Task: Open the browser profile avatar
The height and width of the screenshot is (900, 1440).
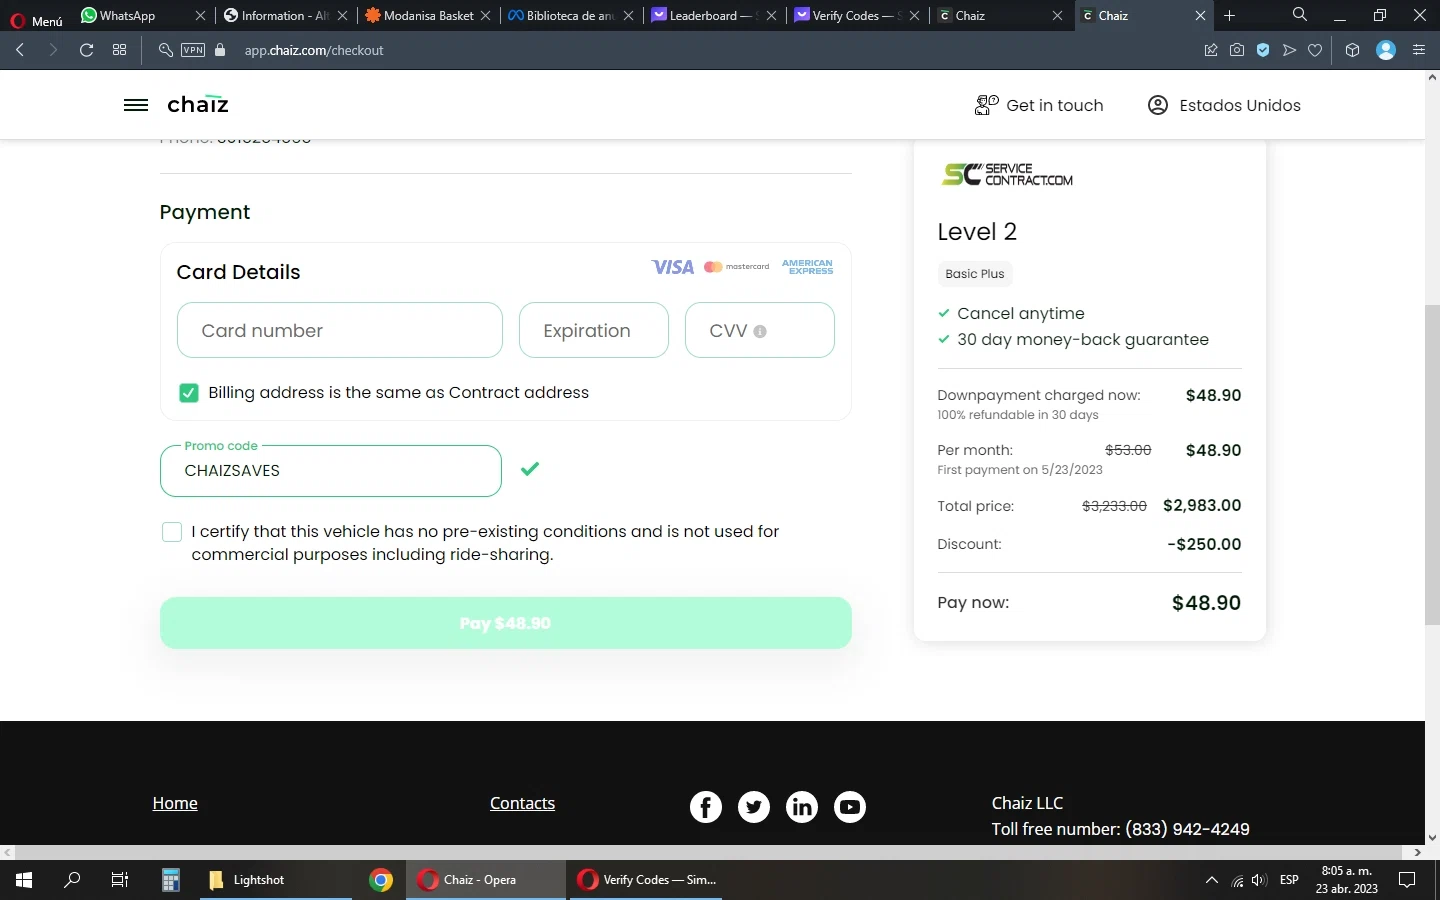Action: tap(1386, 50)
